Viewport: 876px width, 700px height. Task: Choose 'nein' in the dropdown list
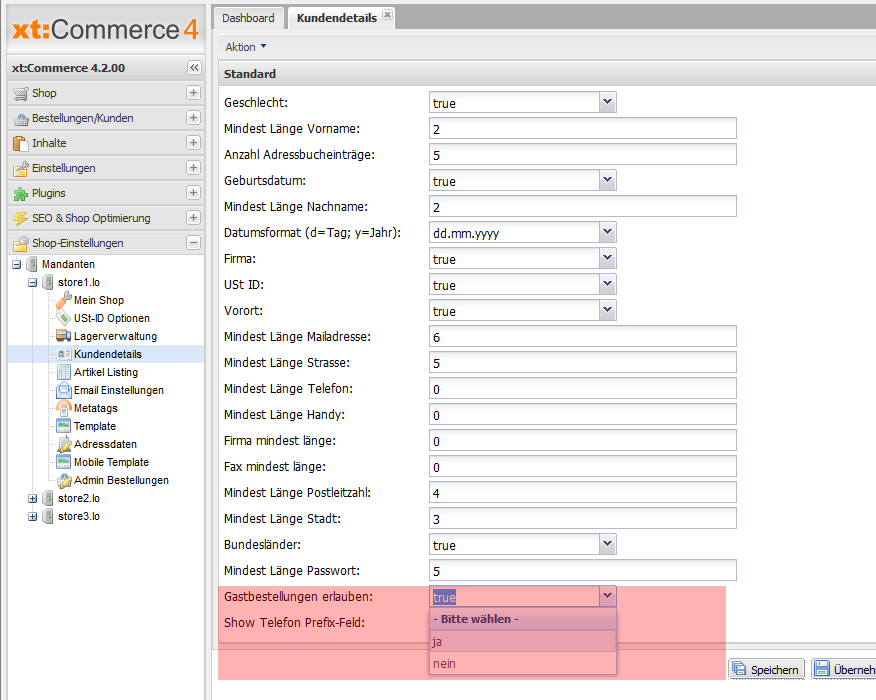tap(523, 664)
